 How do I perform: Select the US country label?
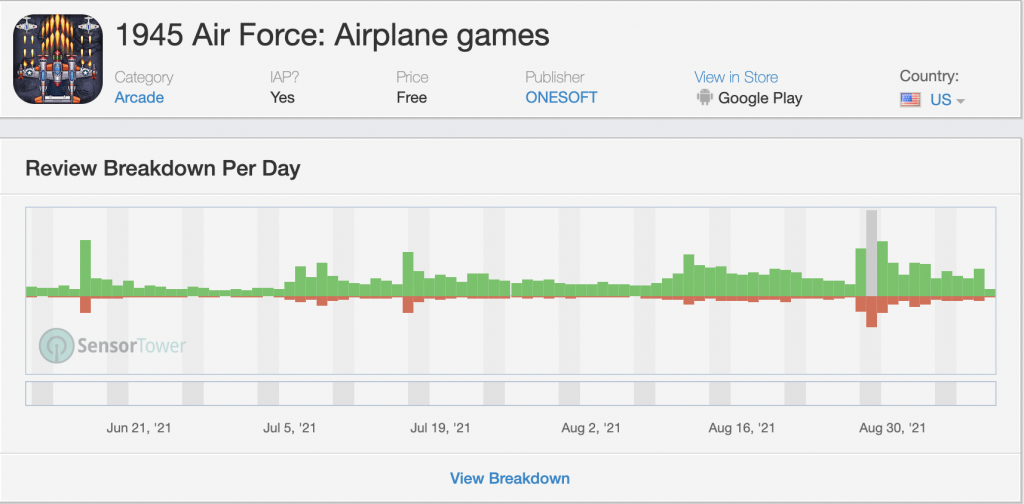pyautogui.click(x=940, y=101)
